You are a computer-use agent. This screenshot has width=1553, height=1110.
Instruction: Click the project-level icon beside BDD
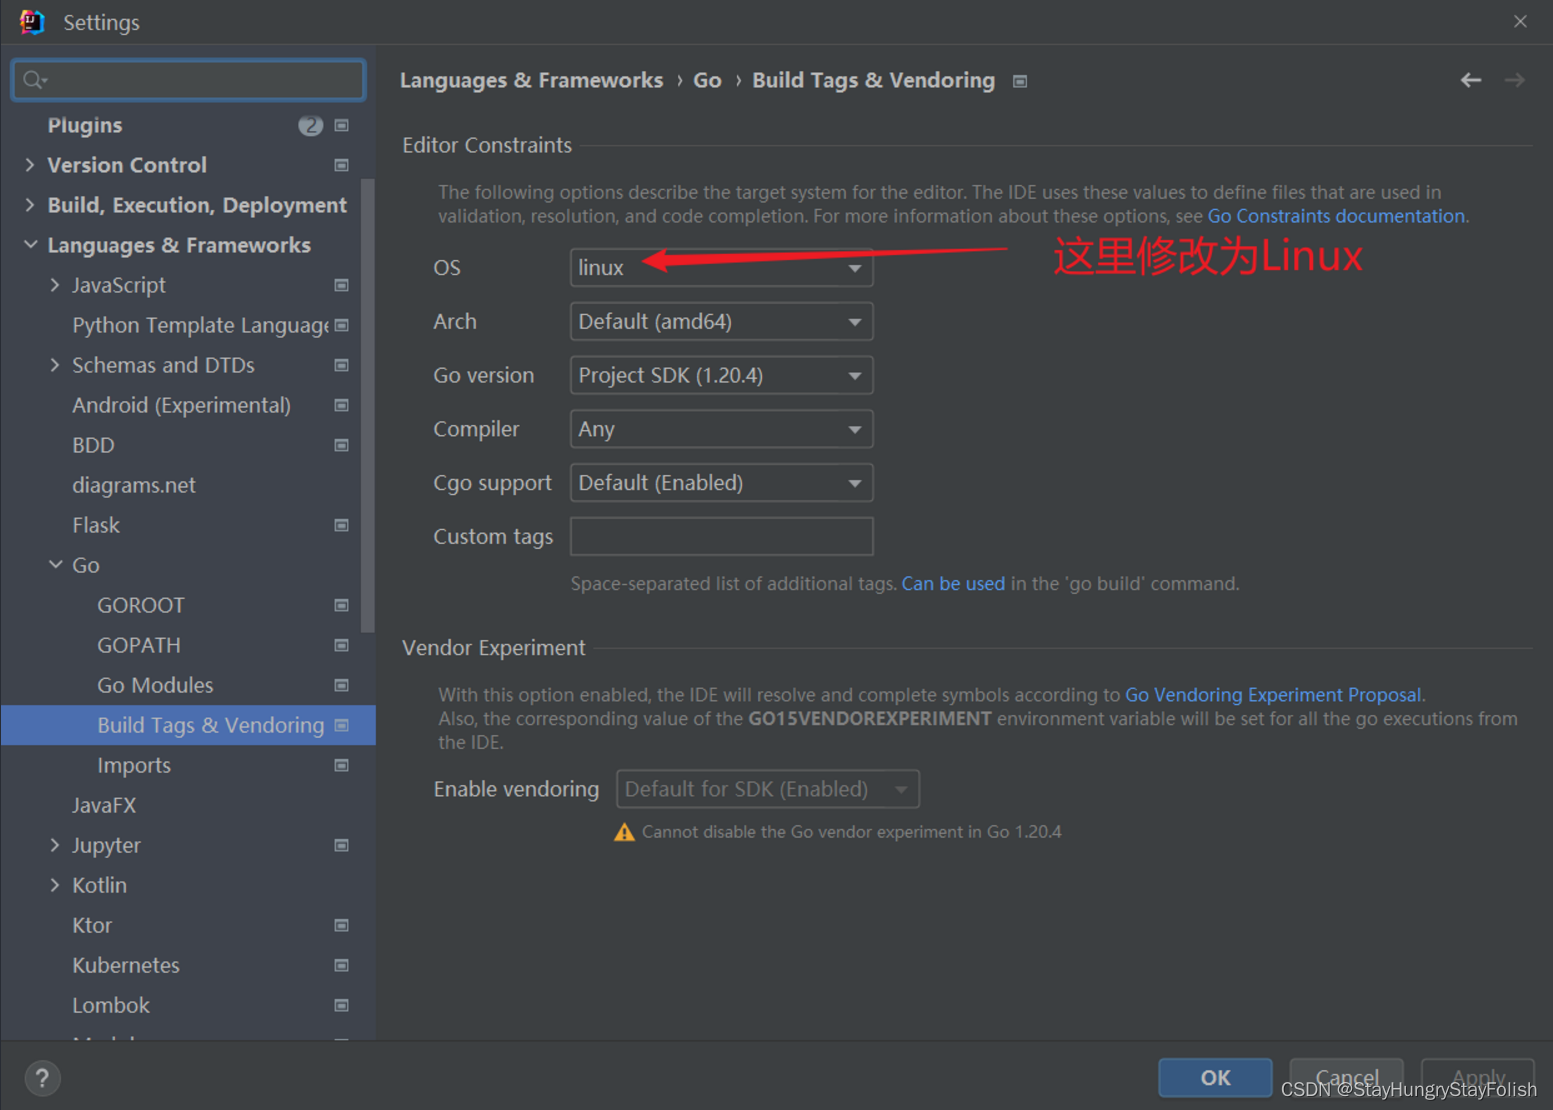pos(341,445)
